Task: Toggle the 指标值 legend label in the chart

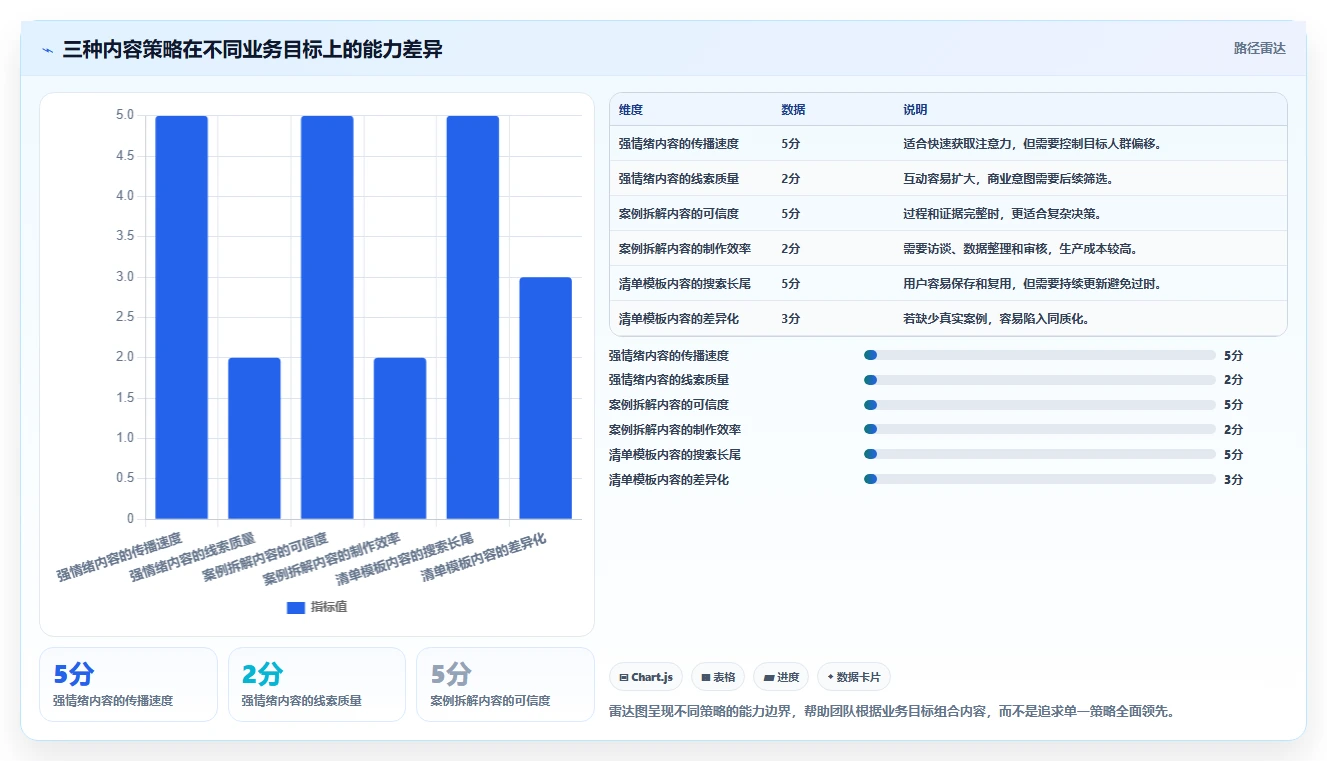Action: pyautogui.click(x=329, y=607)
